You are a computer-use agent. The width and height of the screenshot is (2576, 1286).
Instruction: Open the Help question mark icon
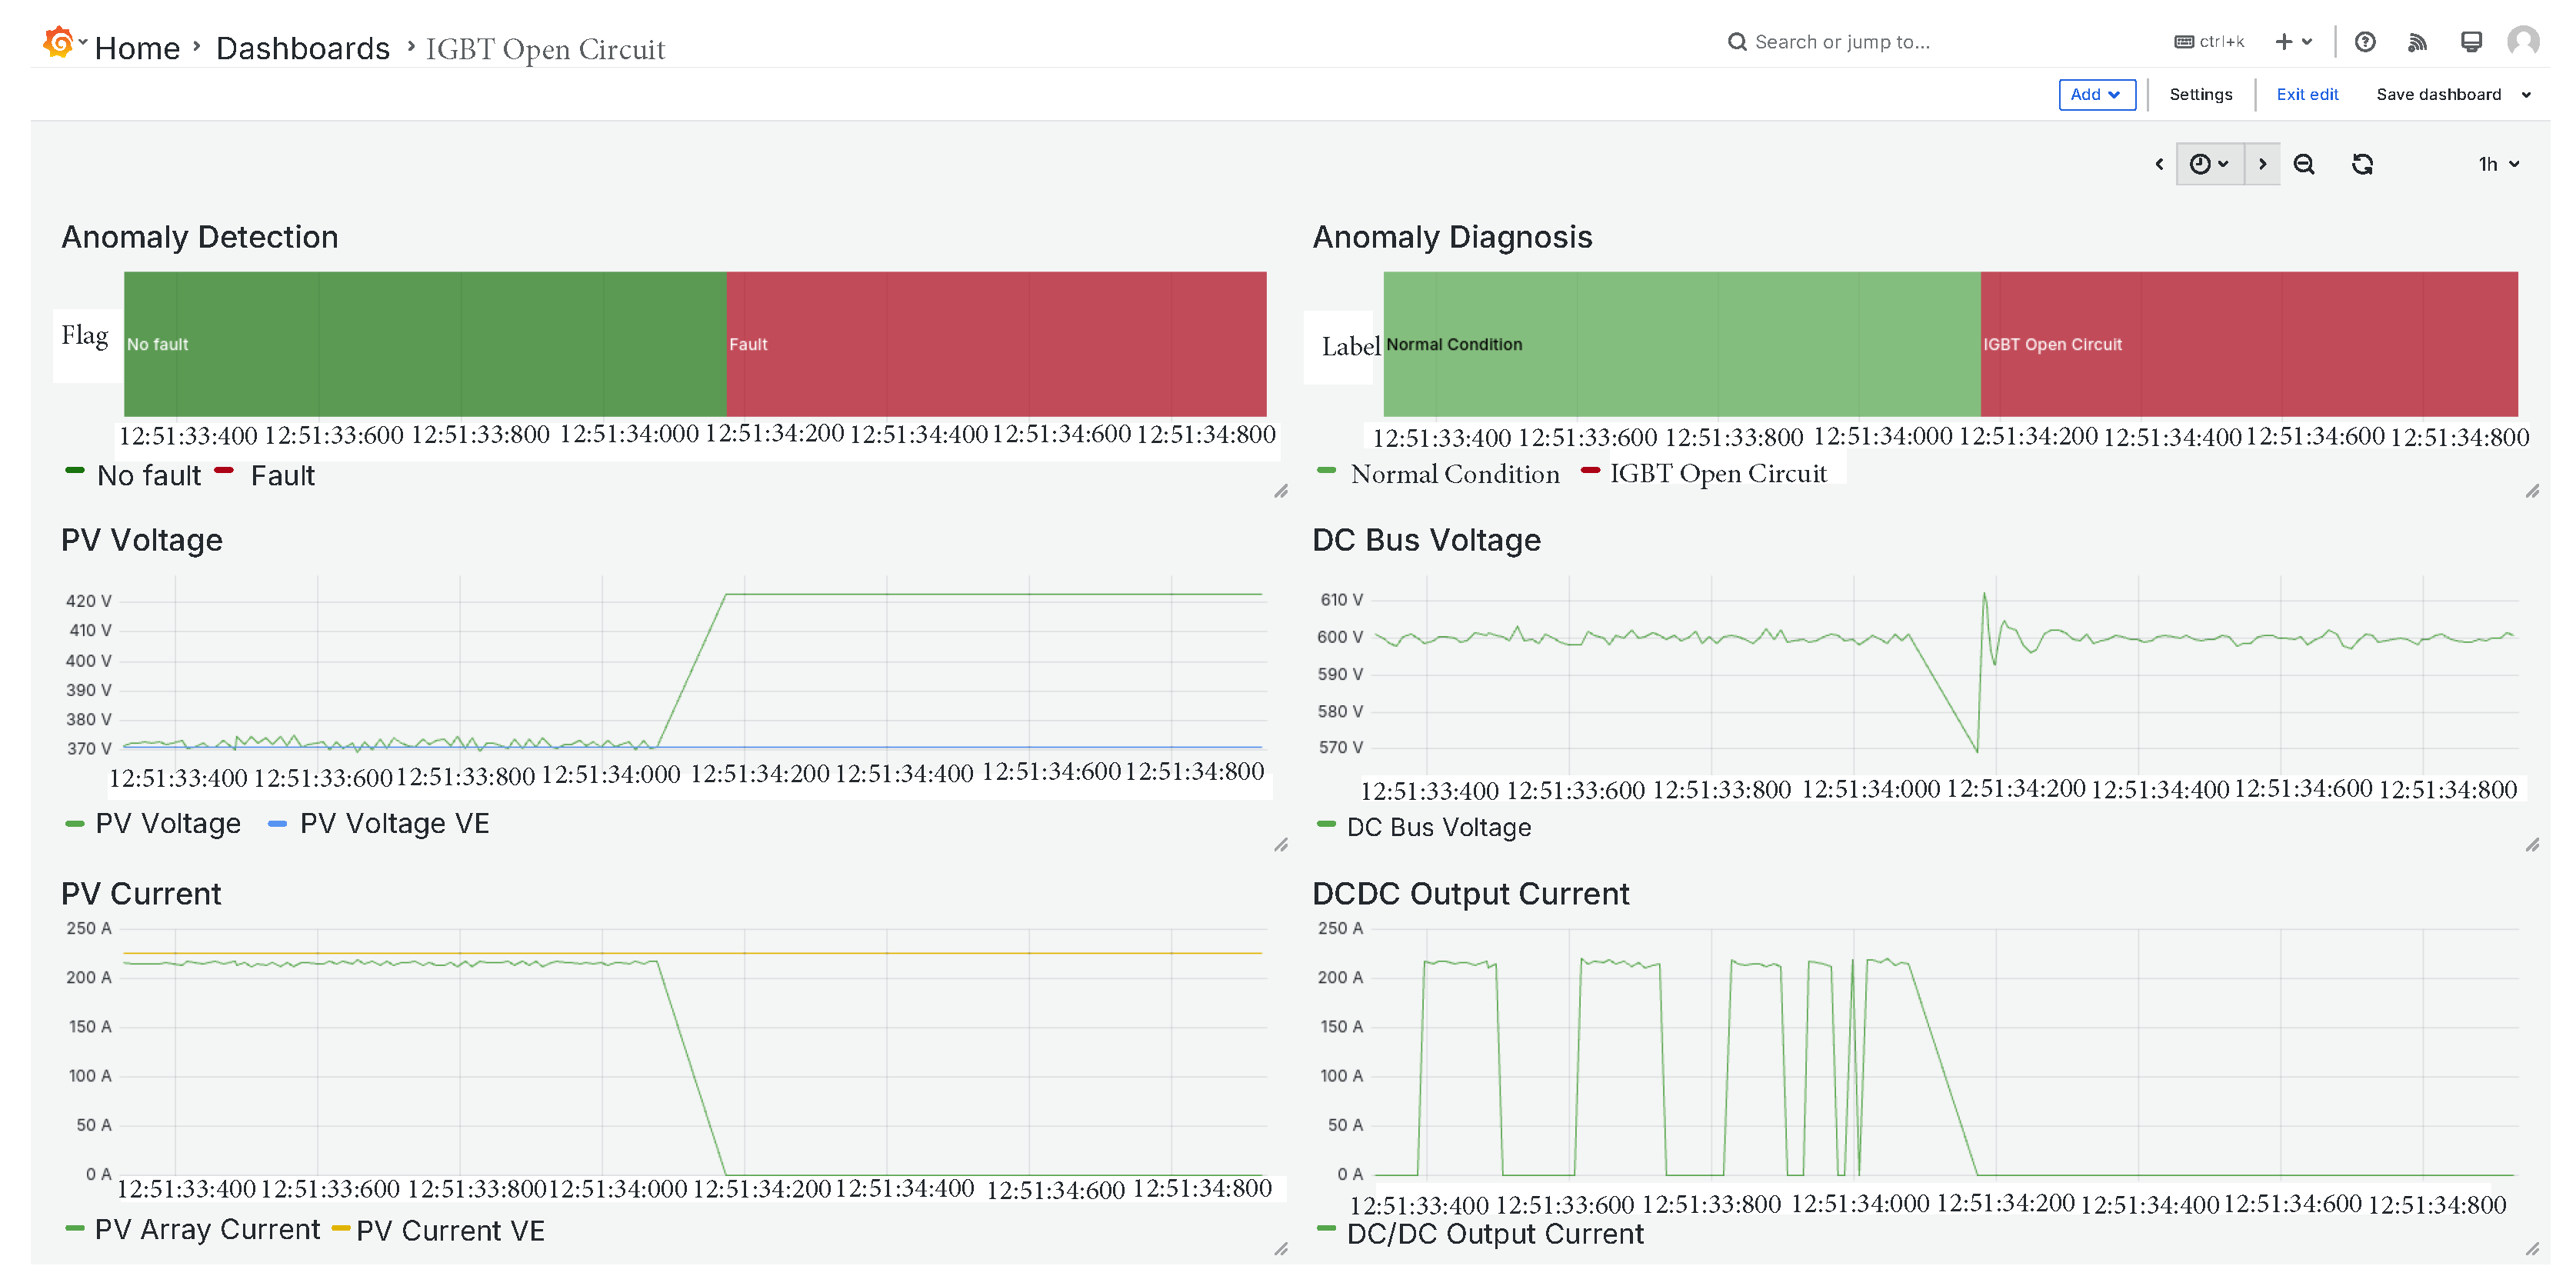2364,42
